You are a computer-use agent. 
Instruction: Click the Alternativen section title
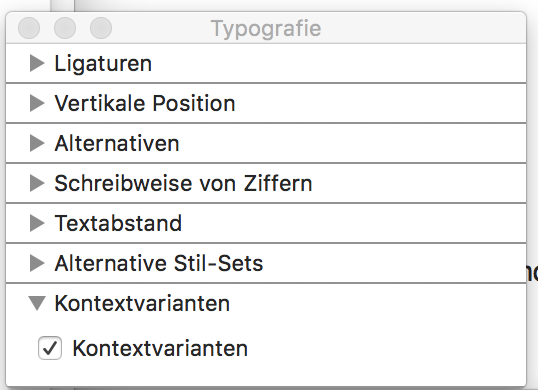[117, 143]
